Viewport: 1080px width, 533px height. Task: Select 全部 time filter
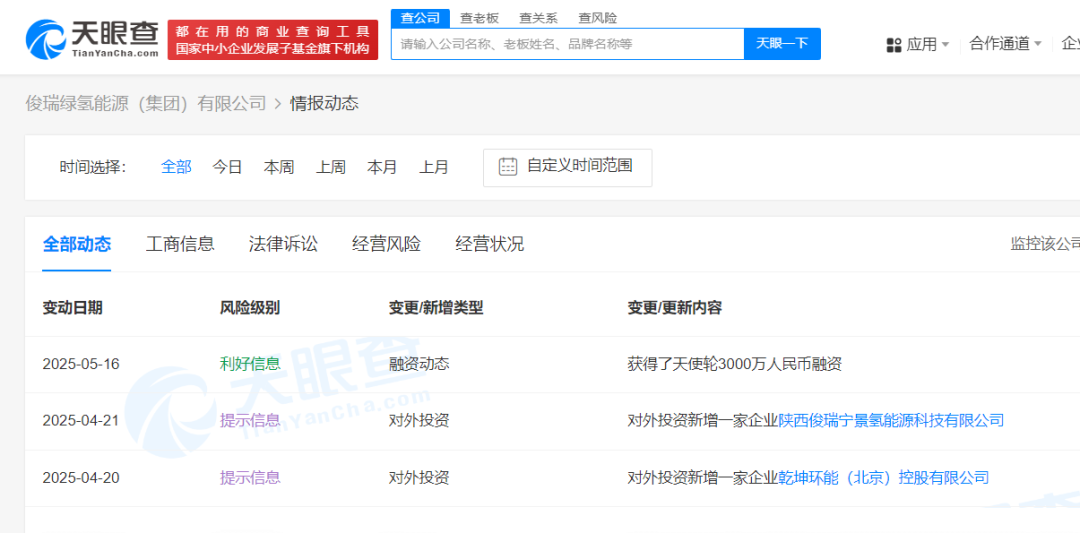176,167
